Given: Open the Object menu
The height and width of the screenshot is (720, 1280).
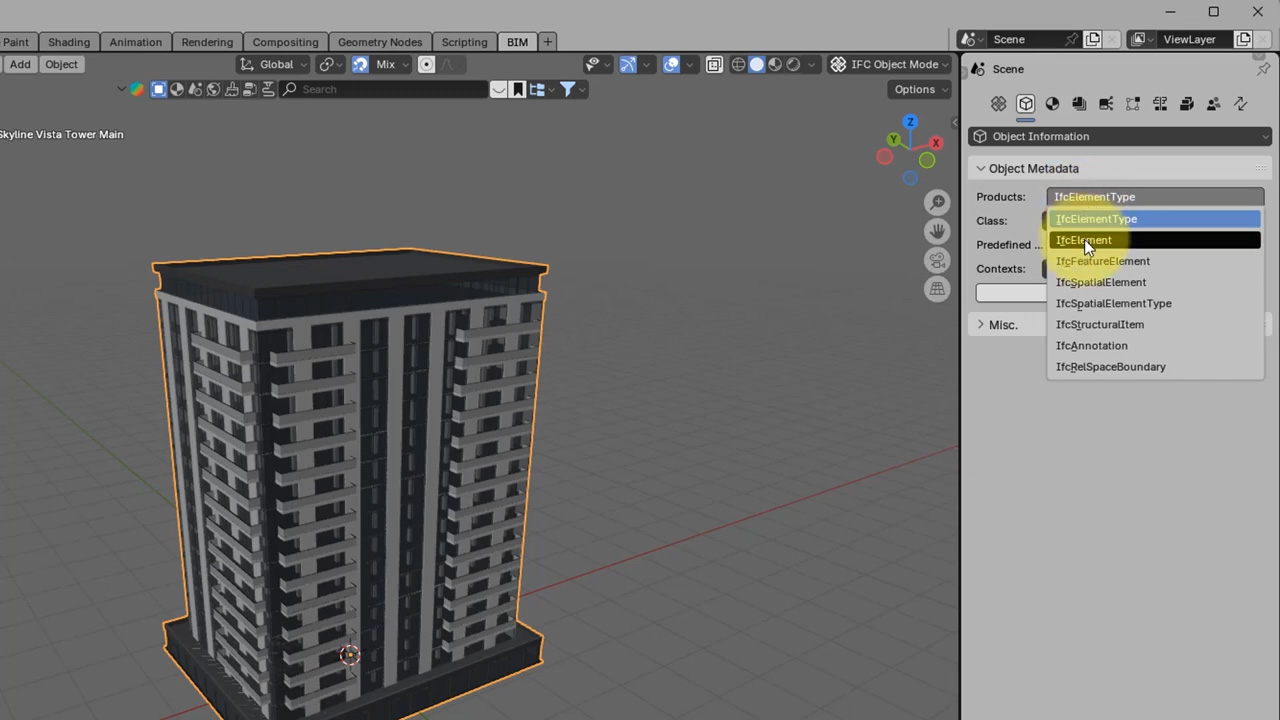Looking at the screenshot, I should (x=61, y=64).
